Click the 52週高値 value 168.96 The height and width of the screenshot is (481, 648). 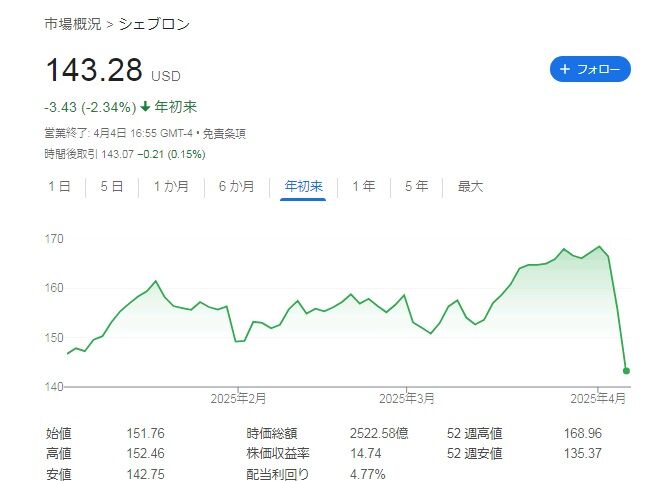click(583, 433)
